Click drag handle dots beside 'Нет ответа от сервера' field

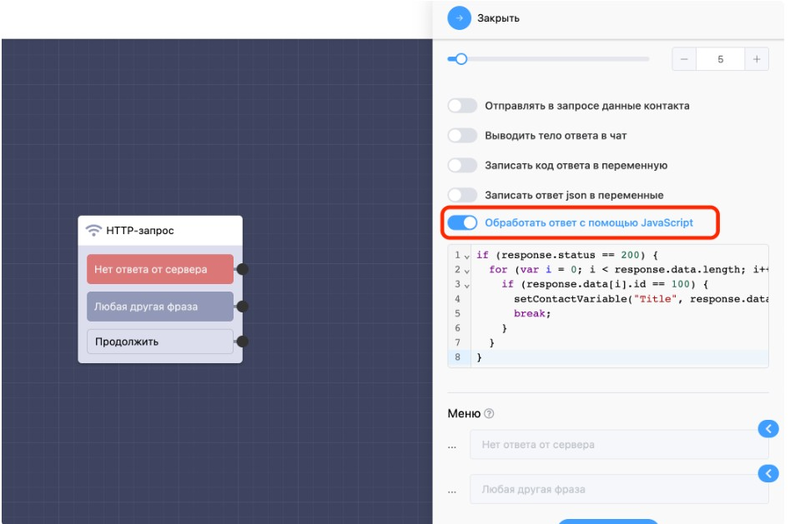click(x=453, y=445)
